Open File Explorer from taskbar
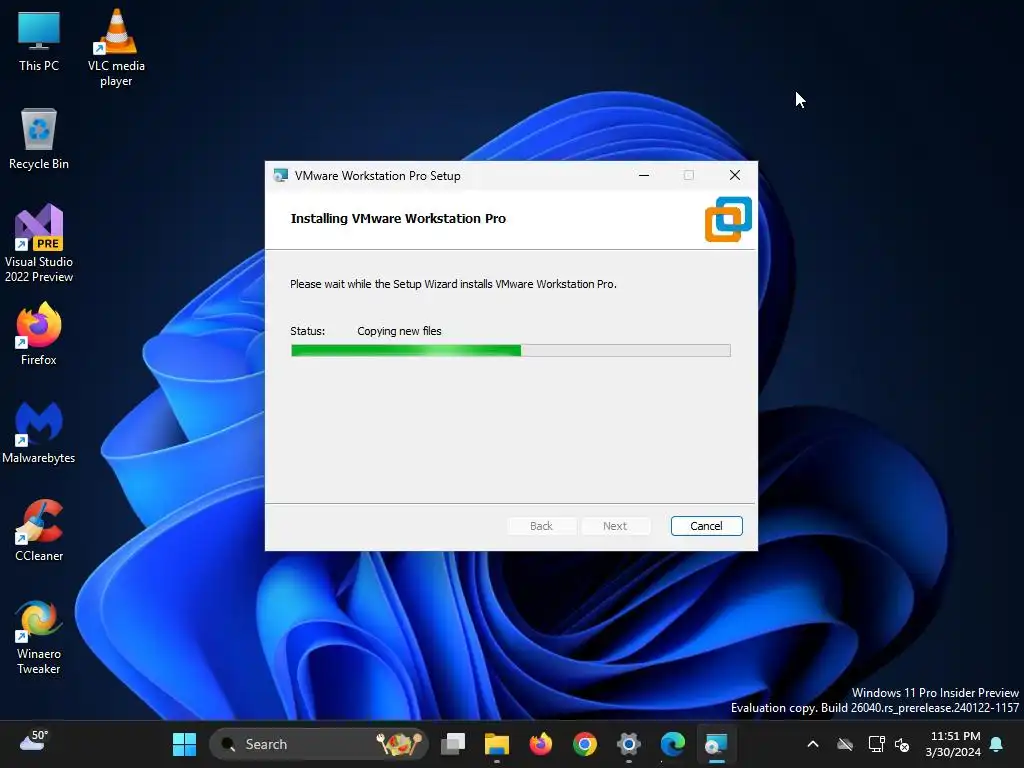 click(496, 744)
